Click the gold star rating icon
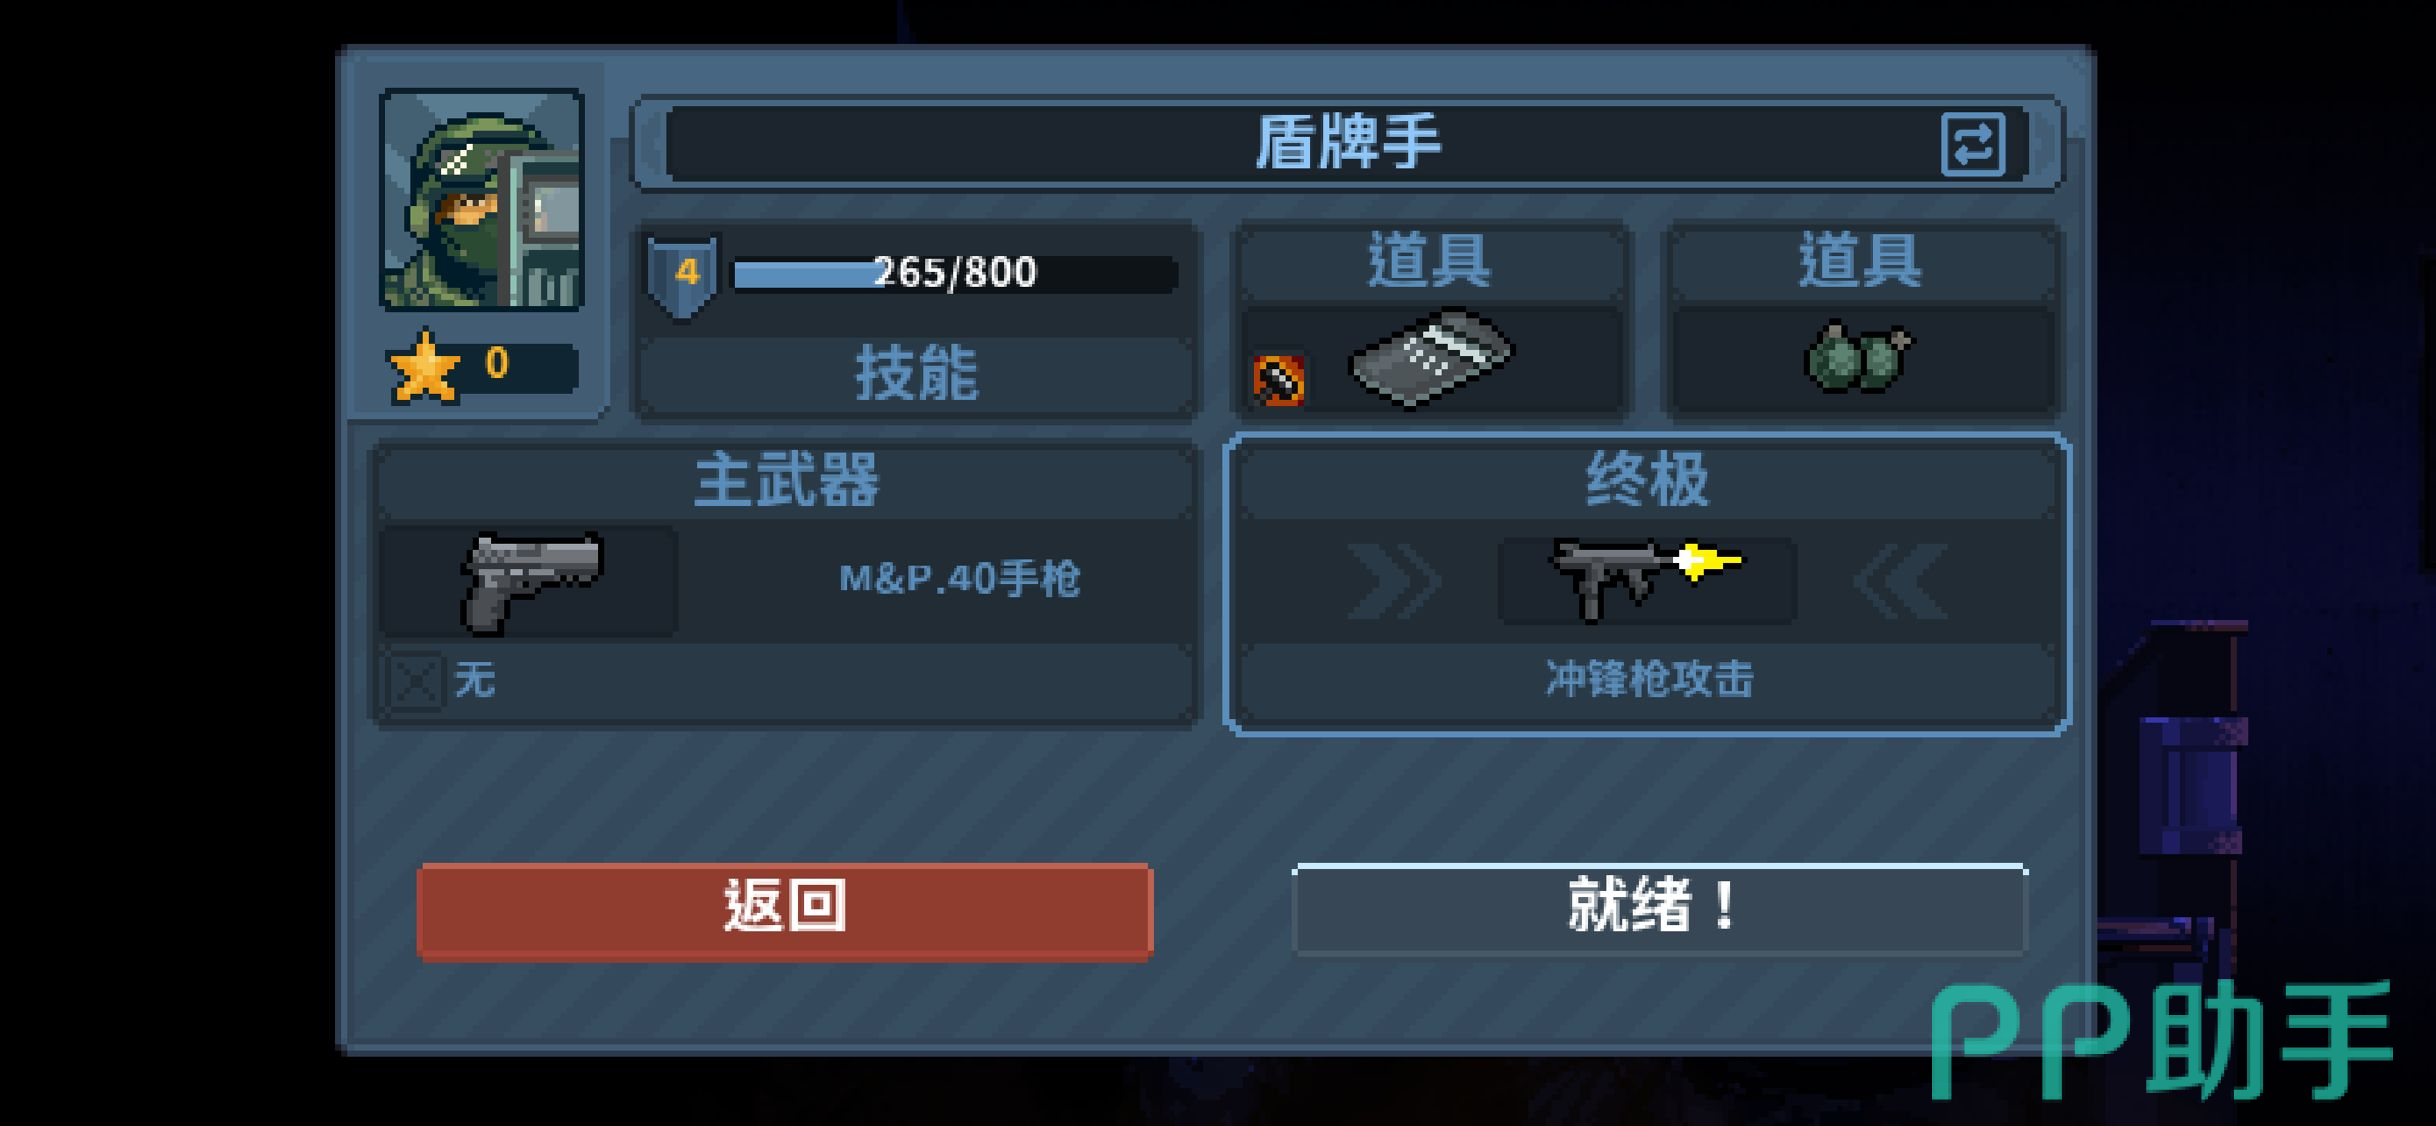 (425, 366)
